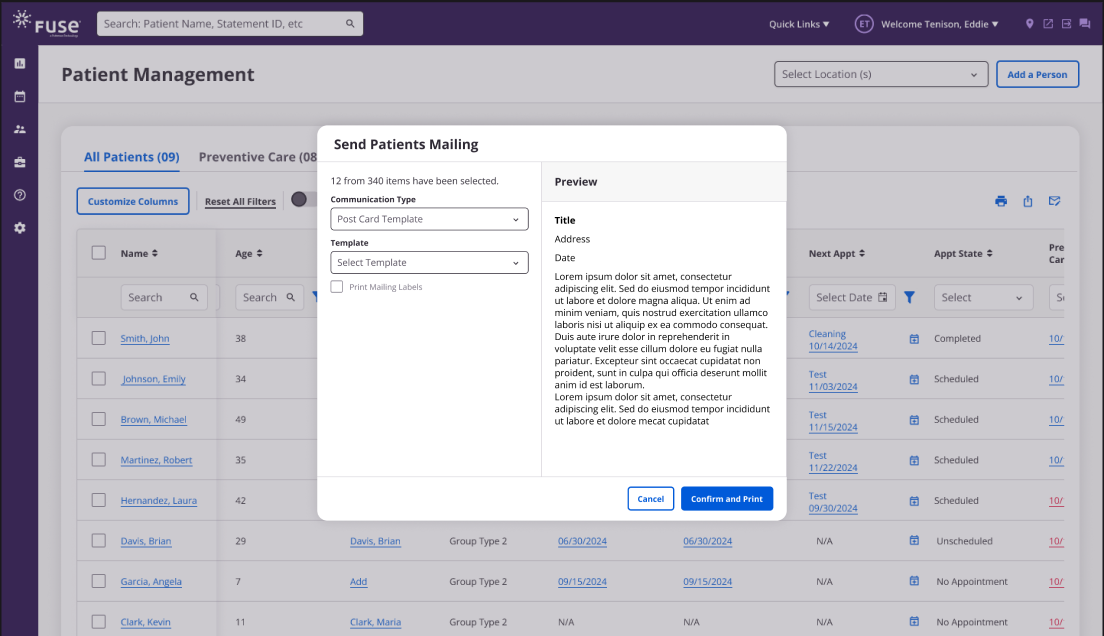Open the Quick Links menu
Screen dimensions: 1104x636
pos(798,24)
